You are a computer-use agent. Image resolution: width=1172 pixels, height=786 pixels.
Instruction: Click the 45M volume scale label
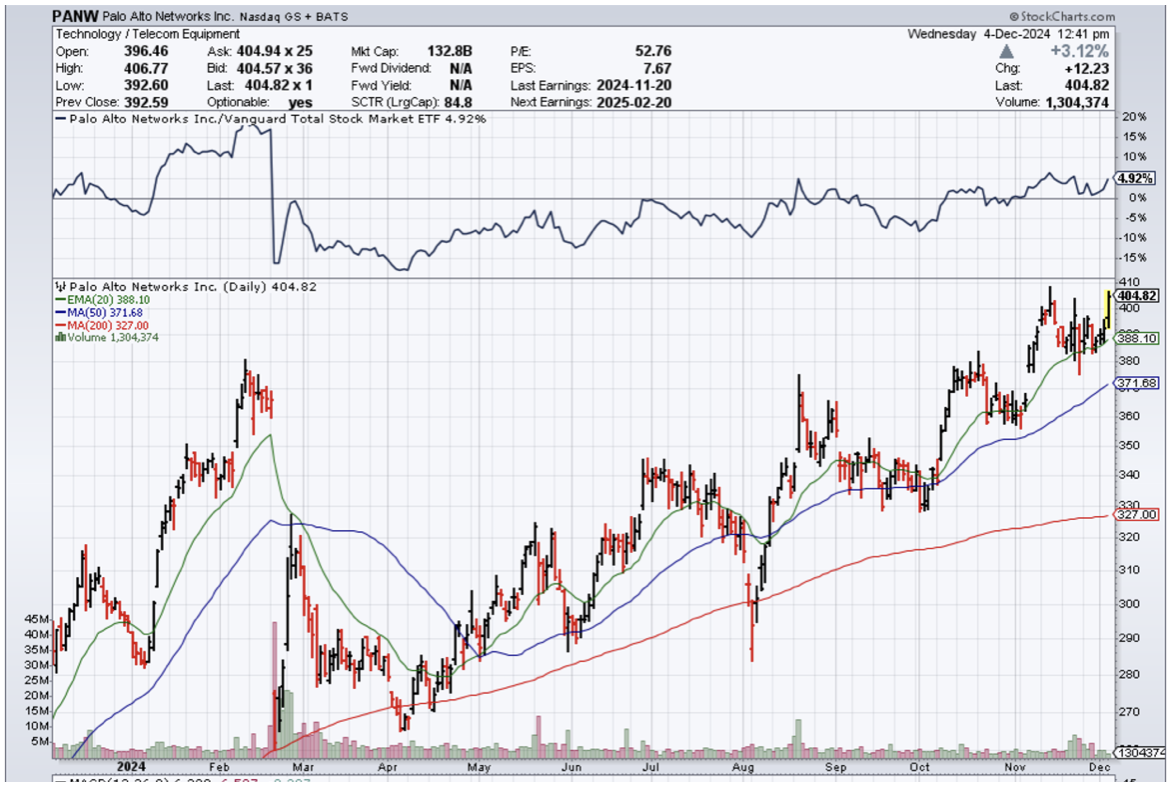pos(37,619)
